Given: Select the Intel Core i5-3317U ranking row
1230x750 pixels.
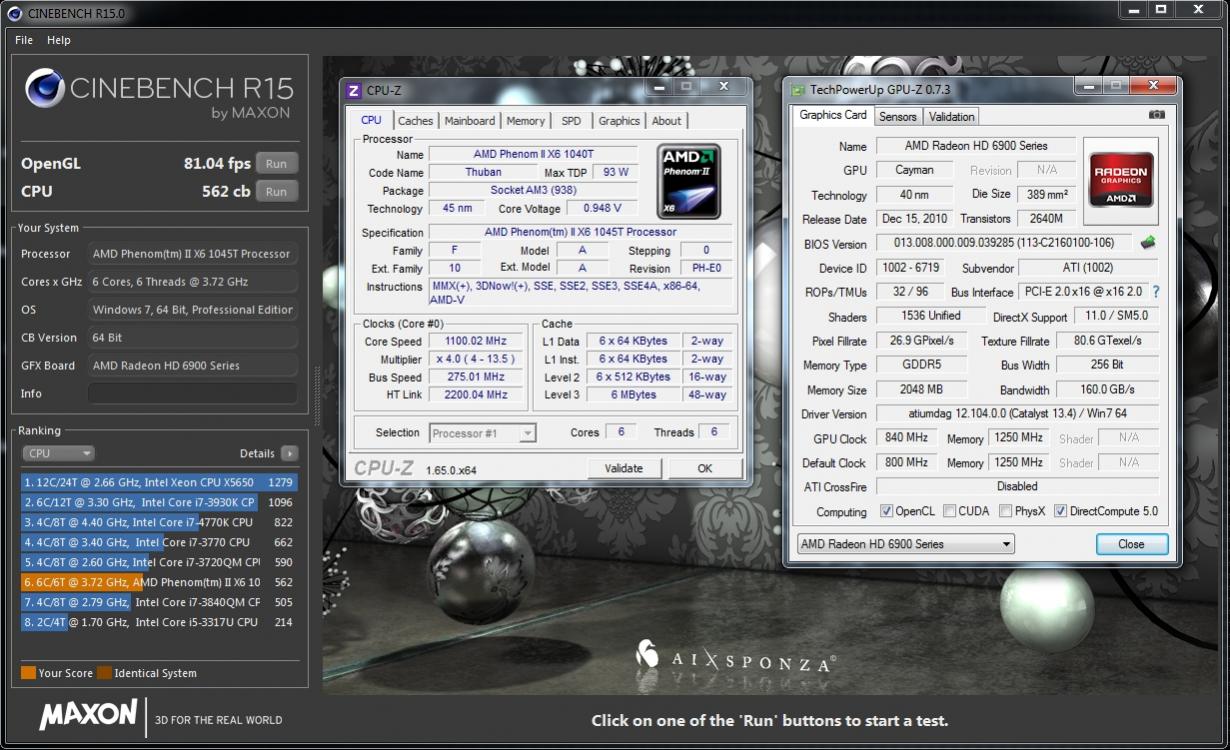Looking at the screenshot, I should [x=159, y=622].
